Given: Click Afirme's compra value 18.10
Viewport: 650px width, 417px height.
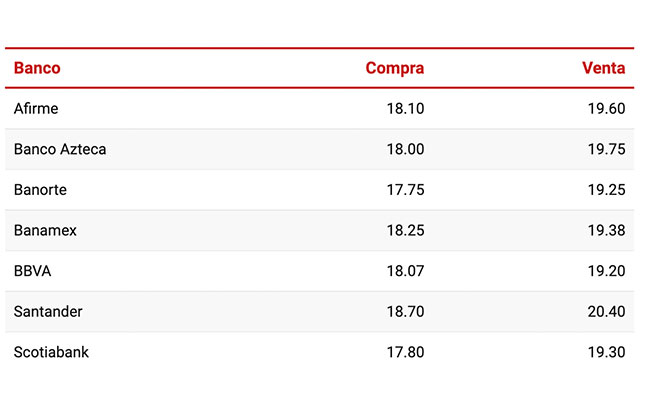Looking at the screenshot, I should click(x=405, y=108).
